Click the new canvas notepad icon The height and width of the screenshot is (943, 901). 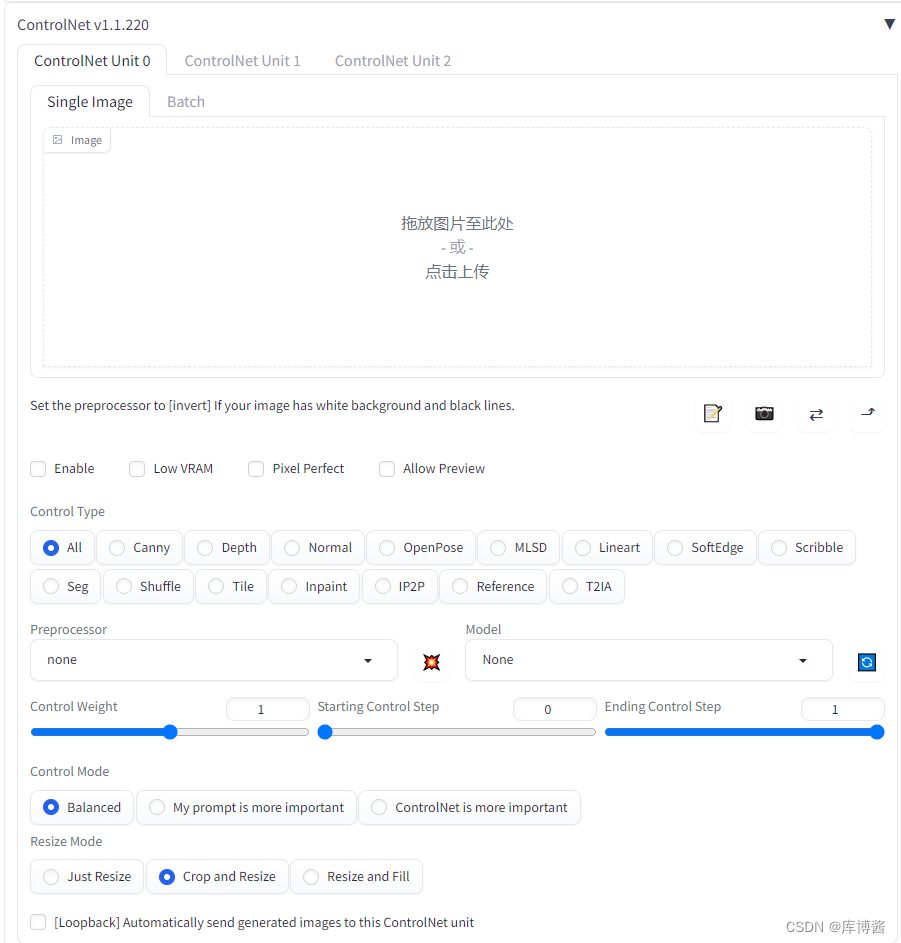(x=713, y=414)
